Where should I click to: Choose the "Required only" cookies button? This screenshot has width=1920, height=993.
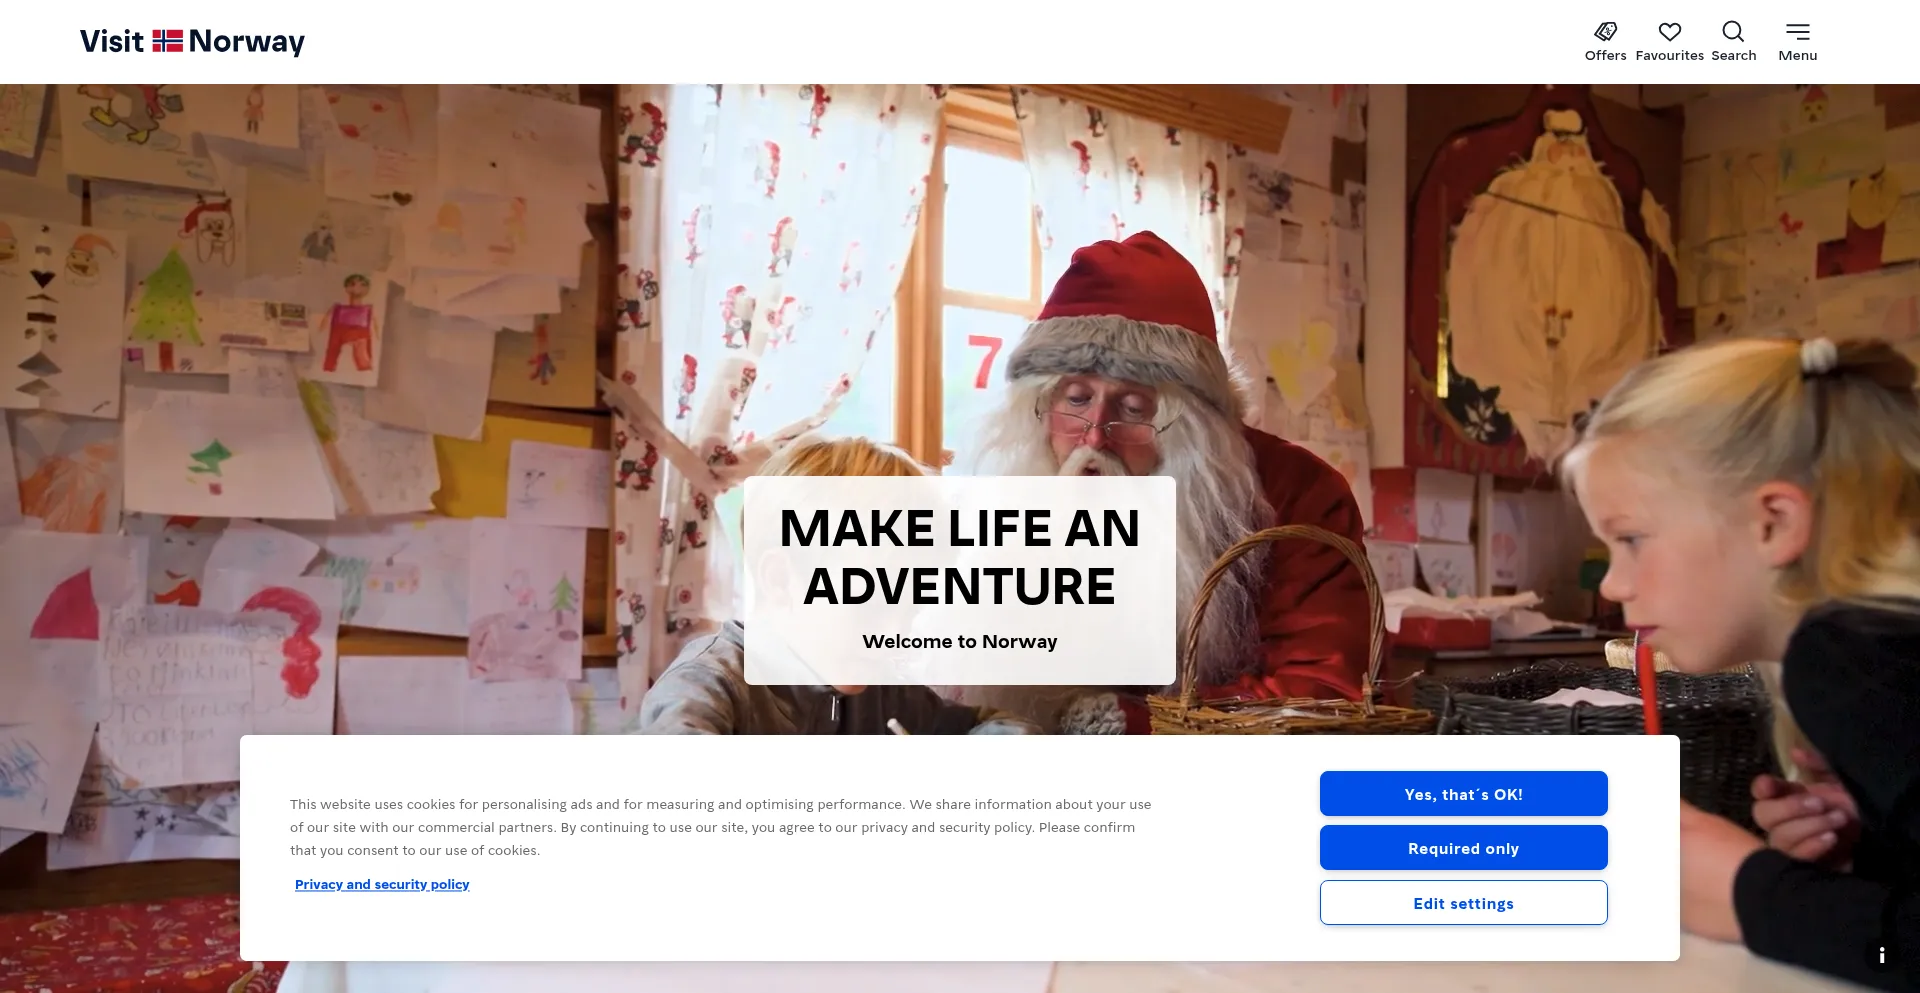pyautogui.click(x=1464, y=848)
